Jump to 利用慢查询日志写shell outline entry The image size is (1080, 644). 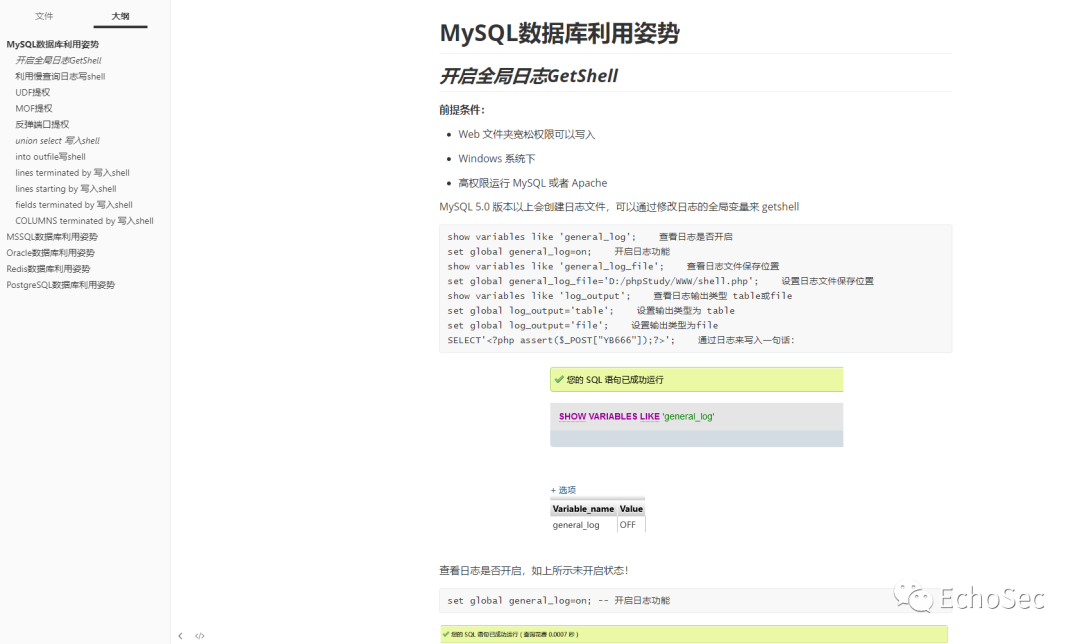point(60,76)
